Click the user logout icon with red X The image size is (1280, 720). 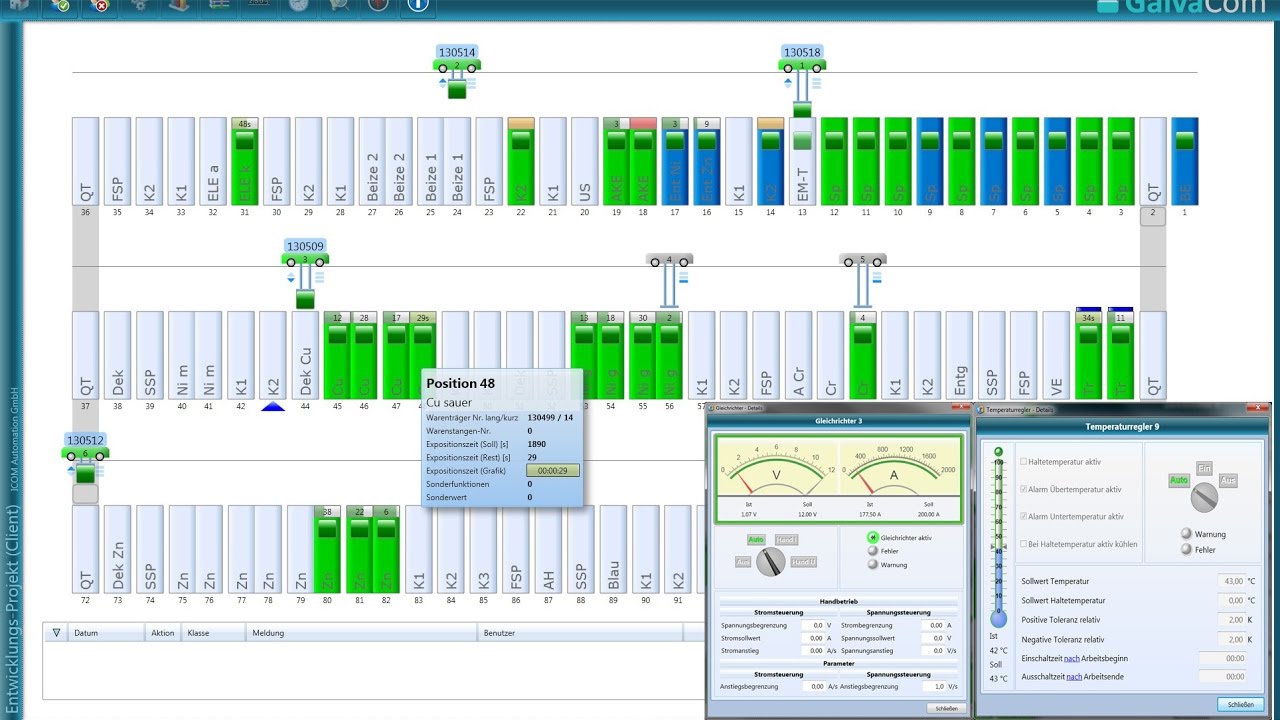pyautogui.click(x=98, y=6)
